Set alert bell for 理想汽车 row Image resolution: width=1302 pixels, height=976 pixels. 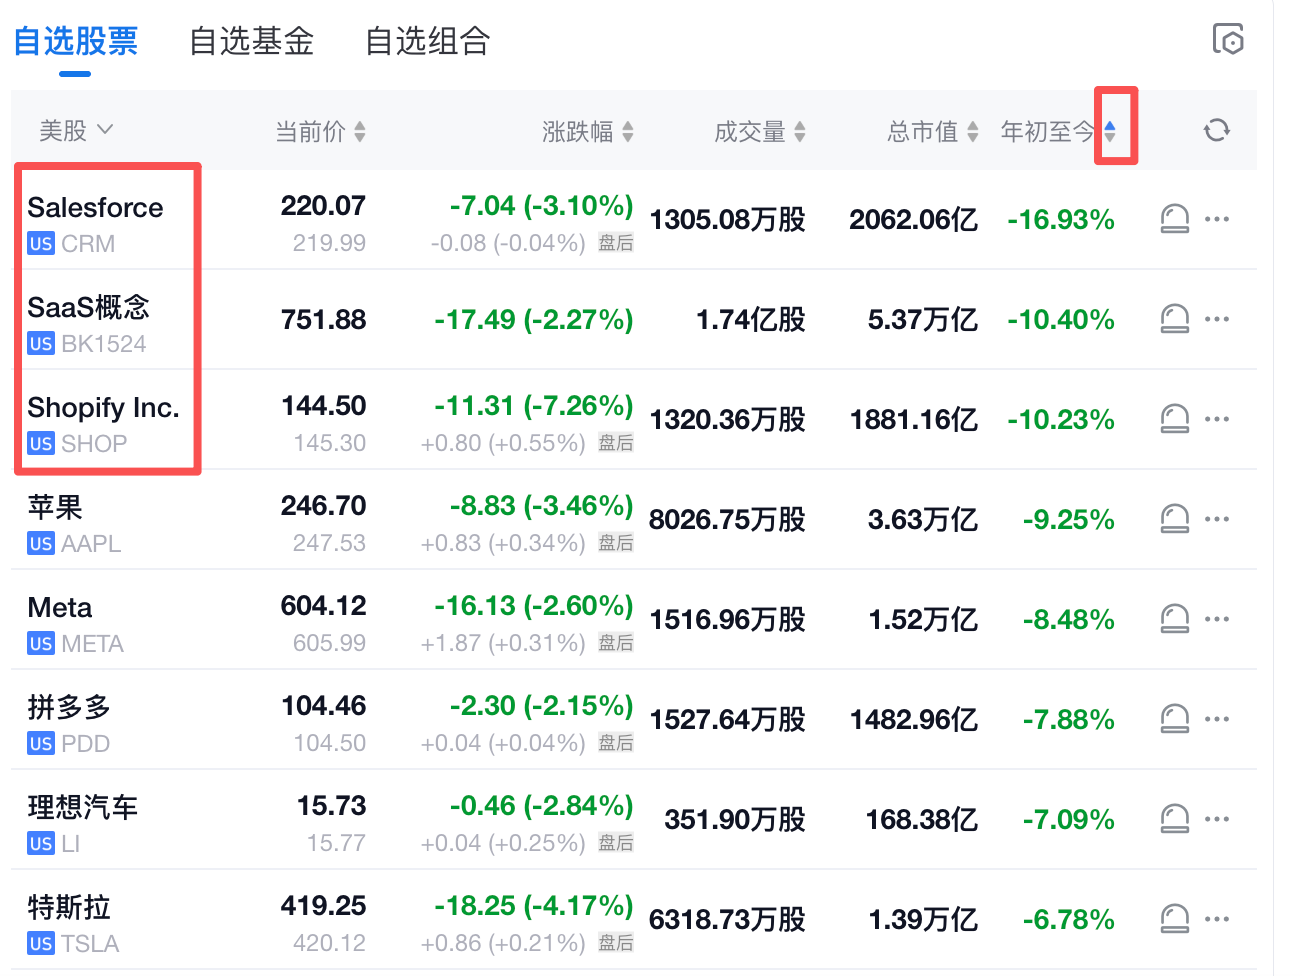click(1175, 819)
